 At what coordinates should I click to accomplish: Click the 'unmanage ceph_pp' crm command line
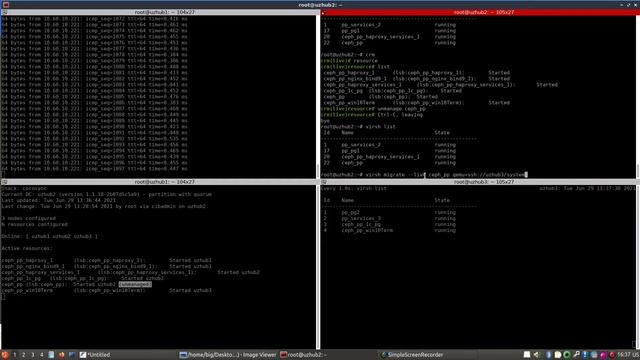tap(373, 109)
